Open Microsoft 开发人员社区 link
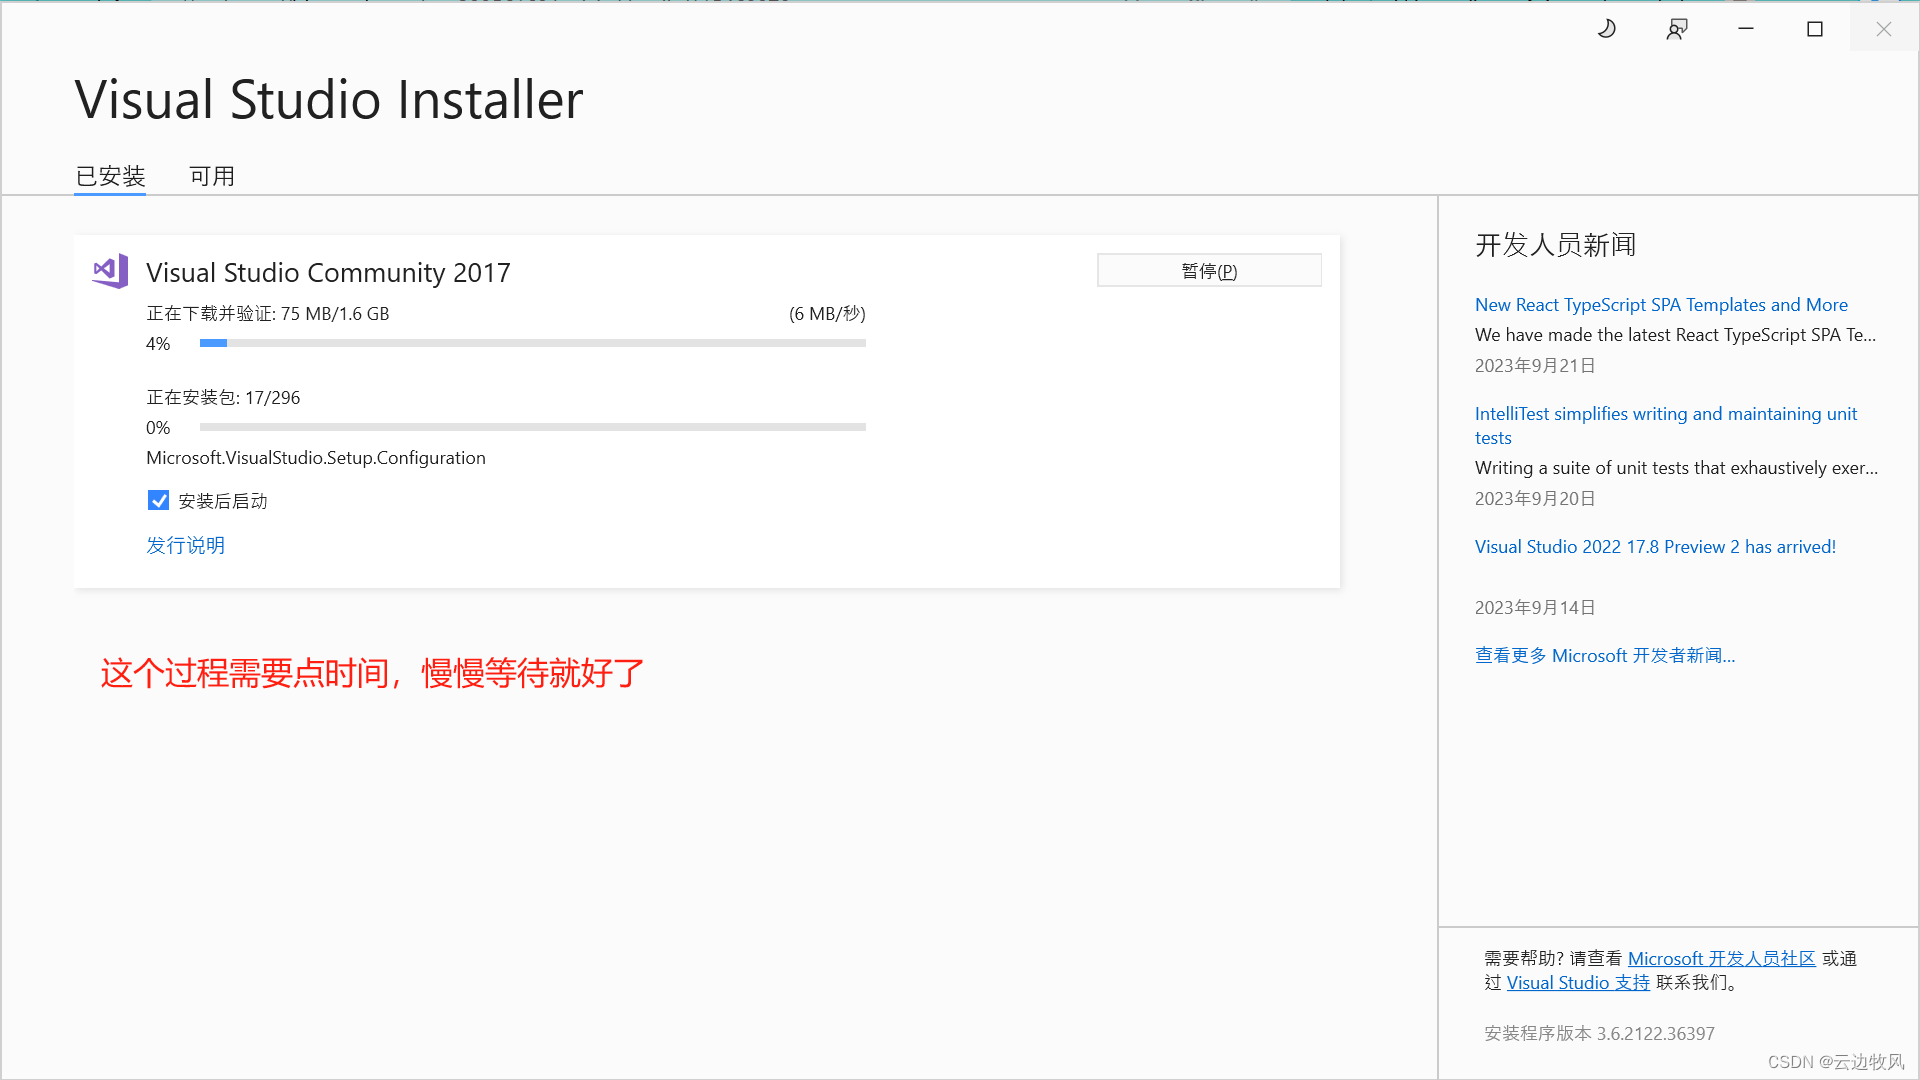This screenshot has width=1920, height=1080. [1721, 959]
